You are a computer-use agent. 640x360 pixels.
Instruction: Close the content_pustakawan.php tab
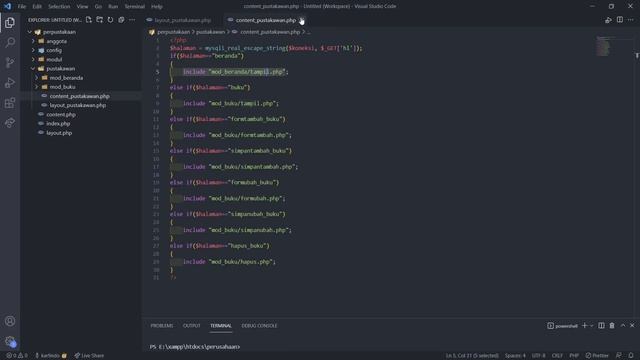click(x=302, y=20)
